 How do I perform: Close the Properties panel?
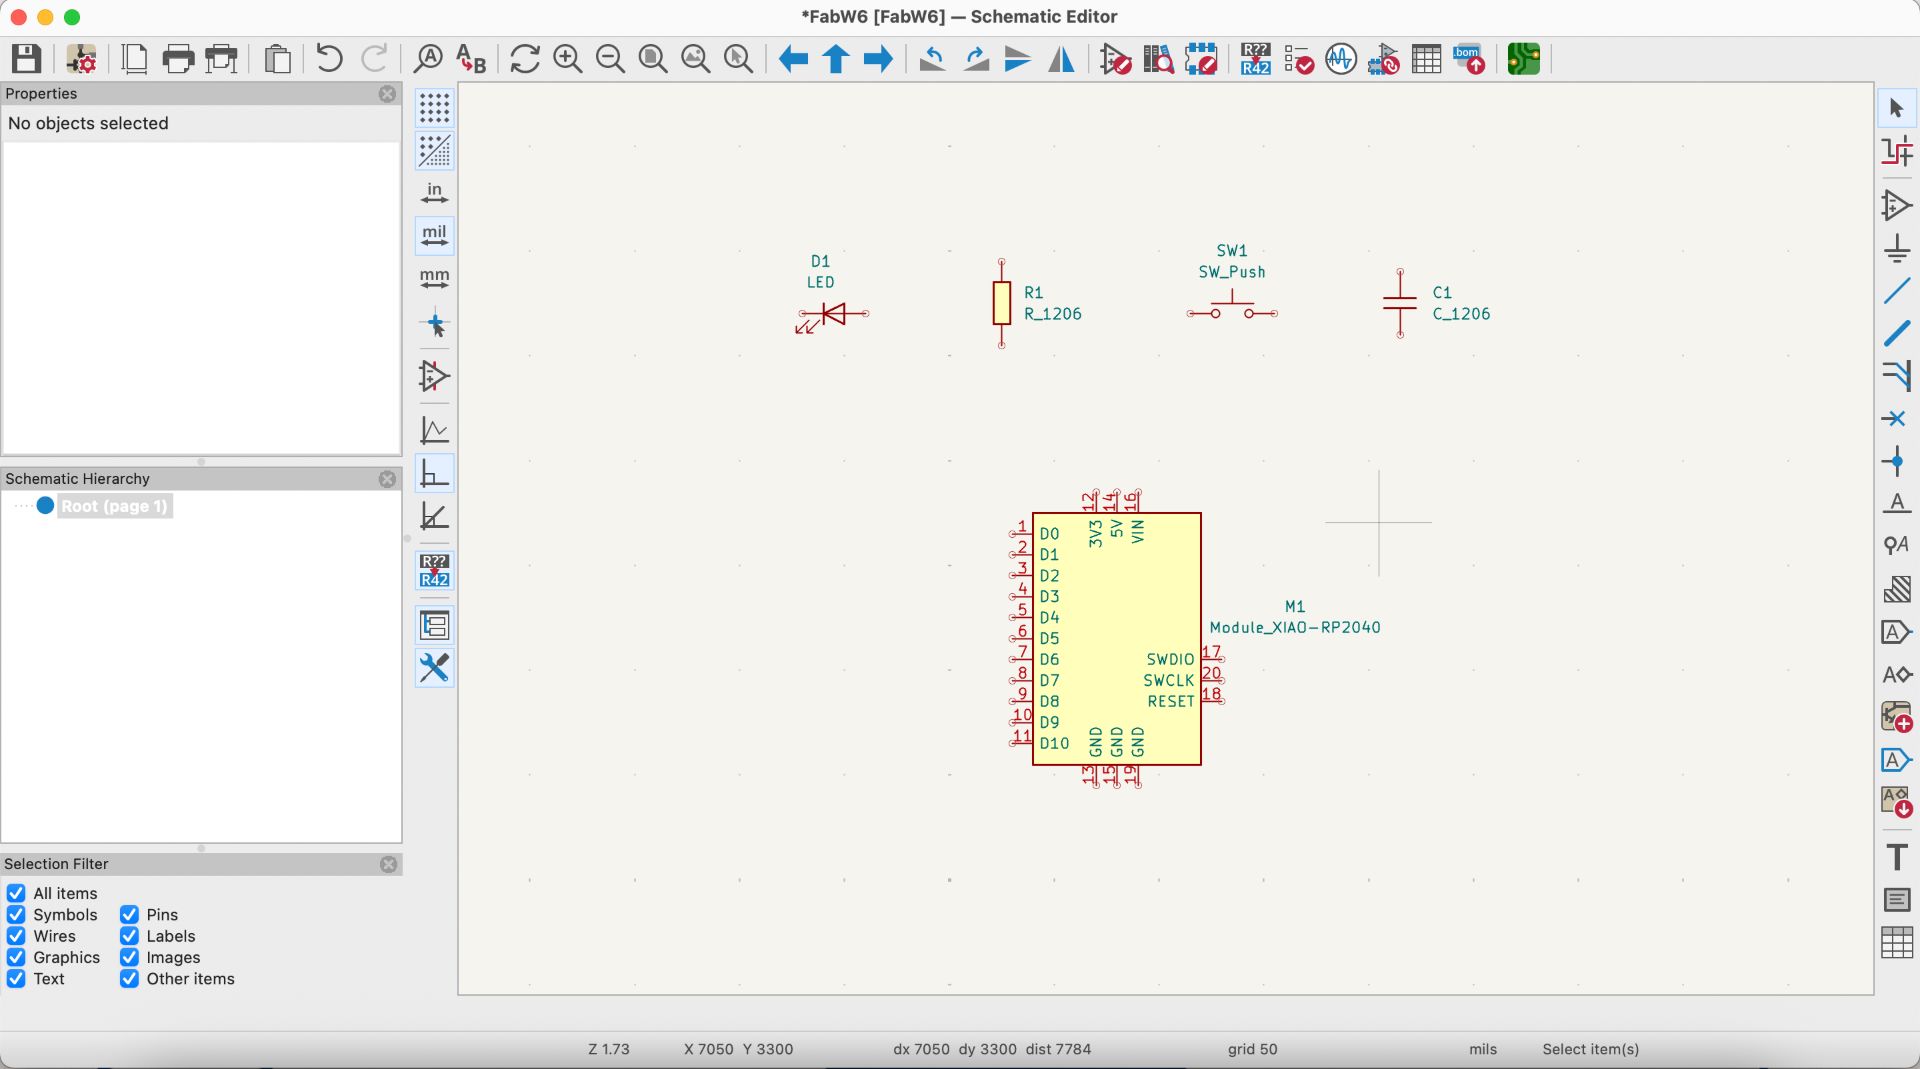pyautogui.click(x=387, y=94)
